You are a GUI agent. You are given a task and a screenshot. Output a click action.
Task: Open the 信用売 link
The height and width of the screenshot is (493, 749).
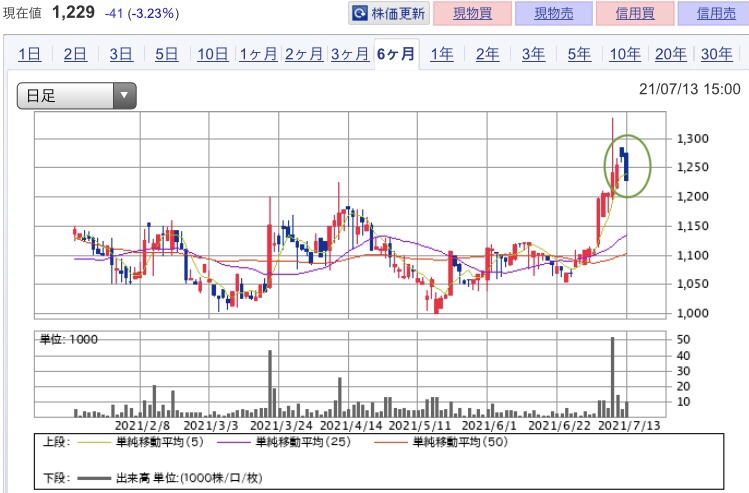[x=715, y=13]
